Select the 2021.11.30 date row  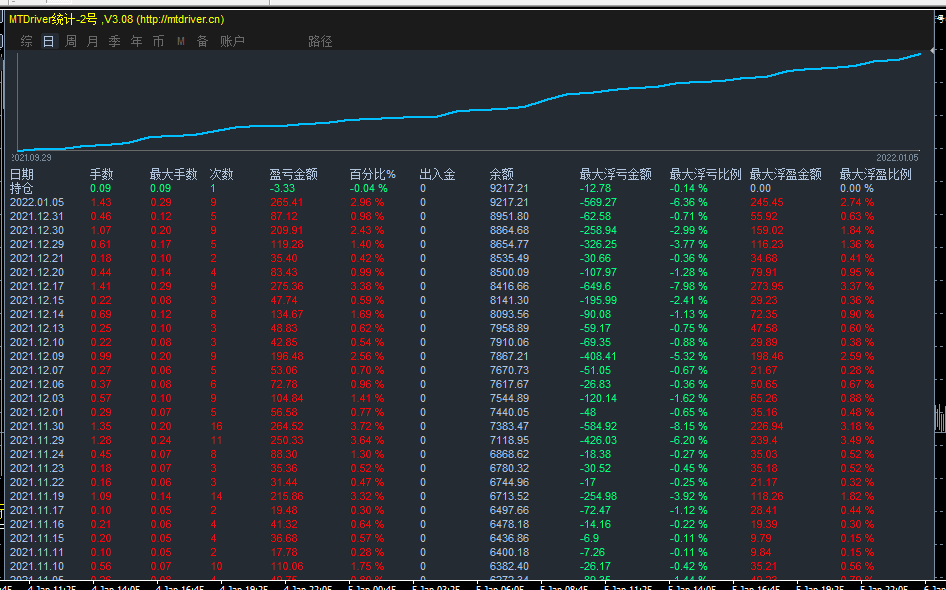click(x=37, y=426)
